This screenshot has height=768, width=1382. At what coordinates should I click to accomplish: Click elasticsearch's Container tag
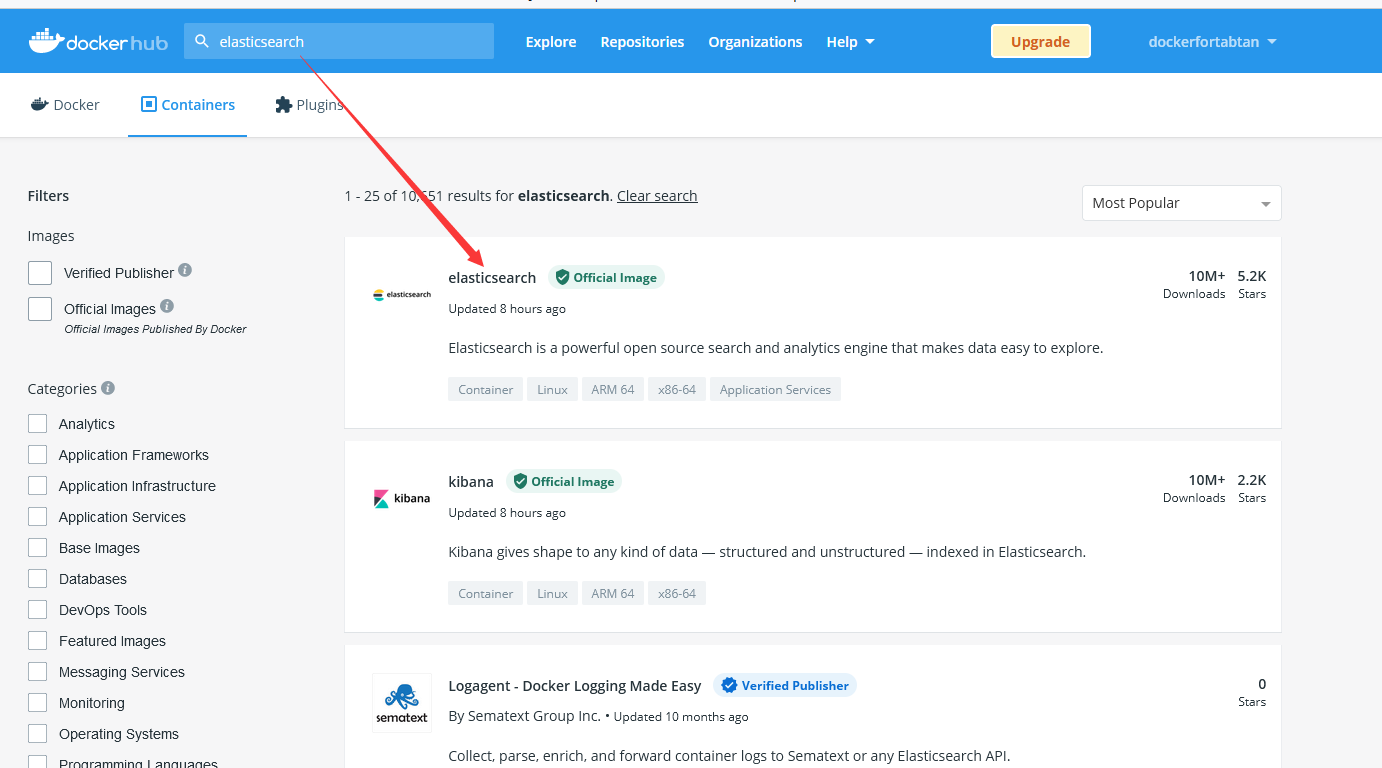(x=485, y=389)
